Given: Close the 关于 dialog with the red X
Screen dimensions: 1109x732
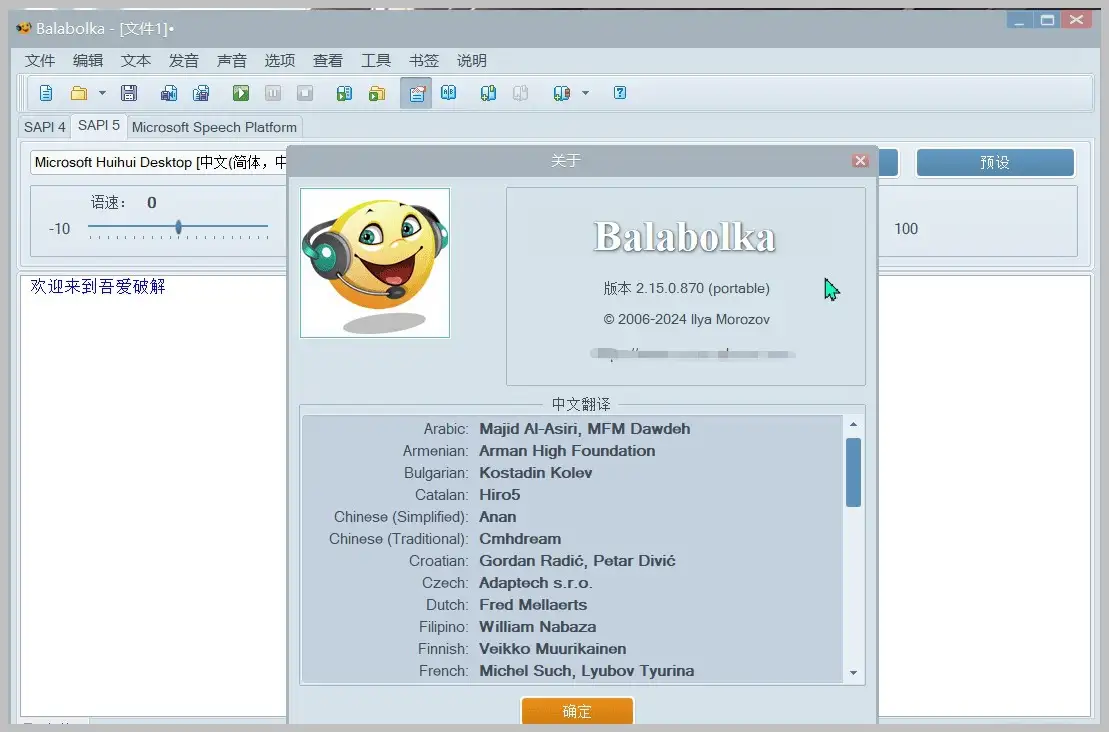Looking at the screenshot, I should coord(860,161).
